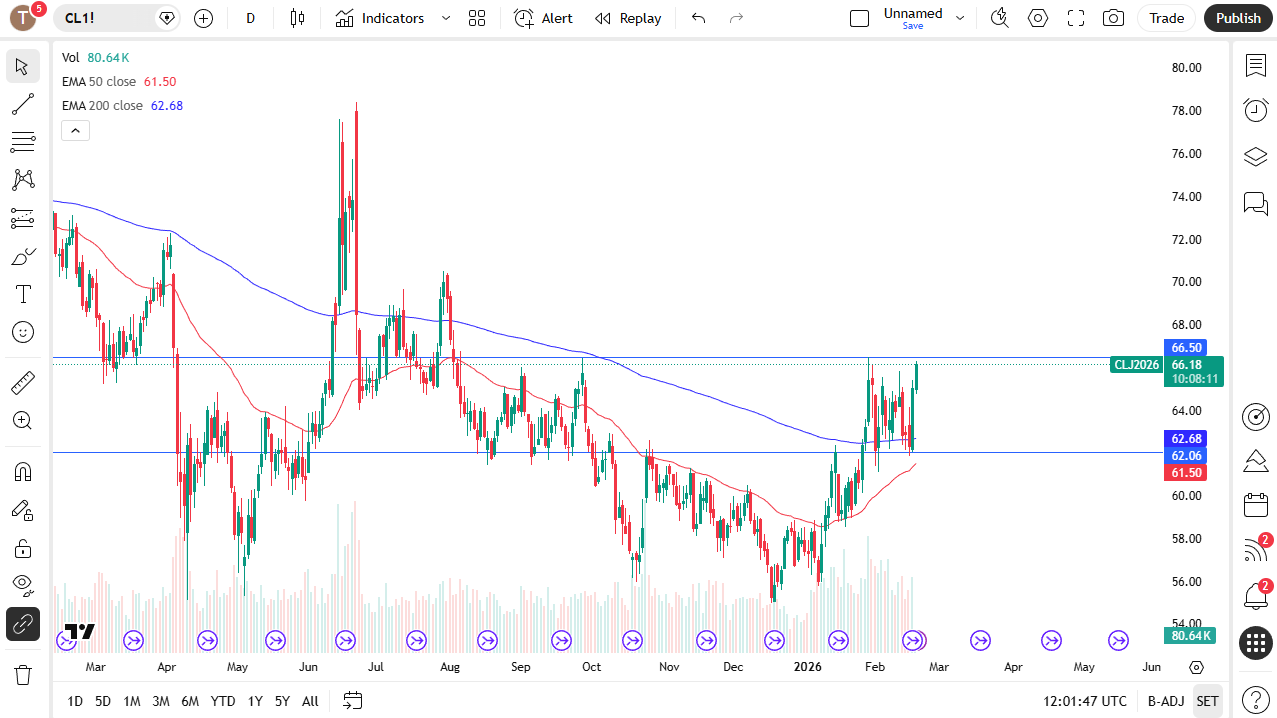Click the red 61.50 EMA price label
Viewport: 1277px width, 718px height.
(1186, 472)
